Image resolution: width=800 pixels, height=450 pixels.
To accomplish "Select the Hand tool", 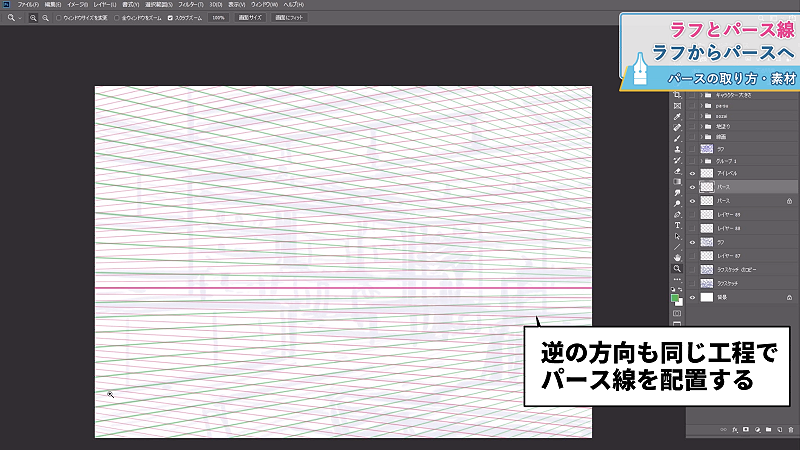I will (x=677, y=258).
